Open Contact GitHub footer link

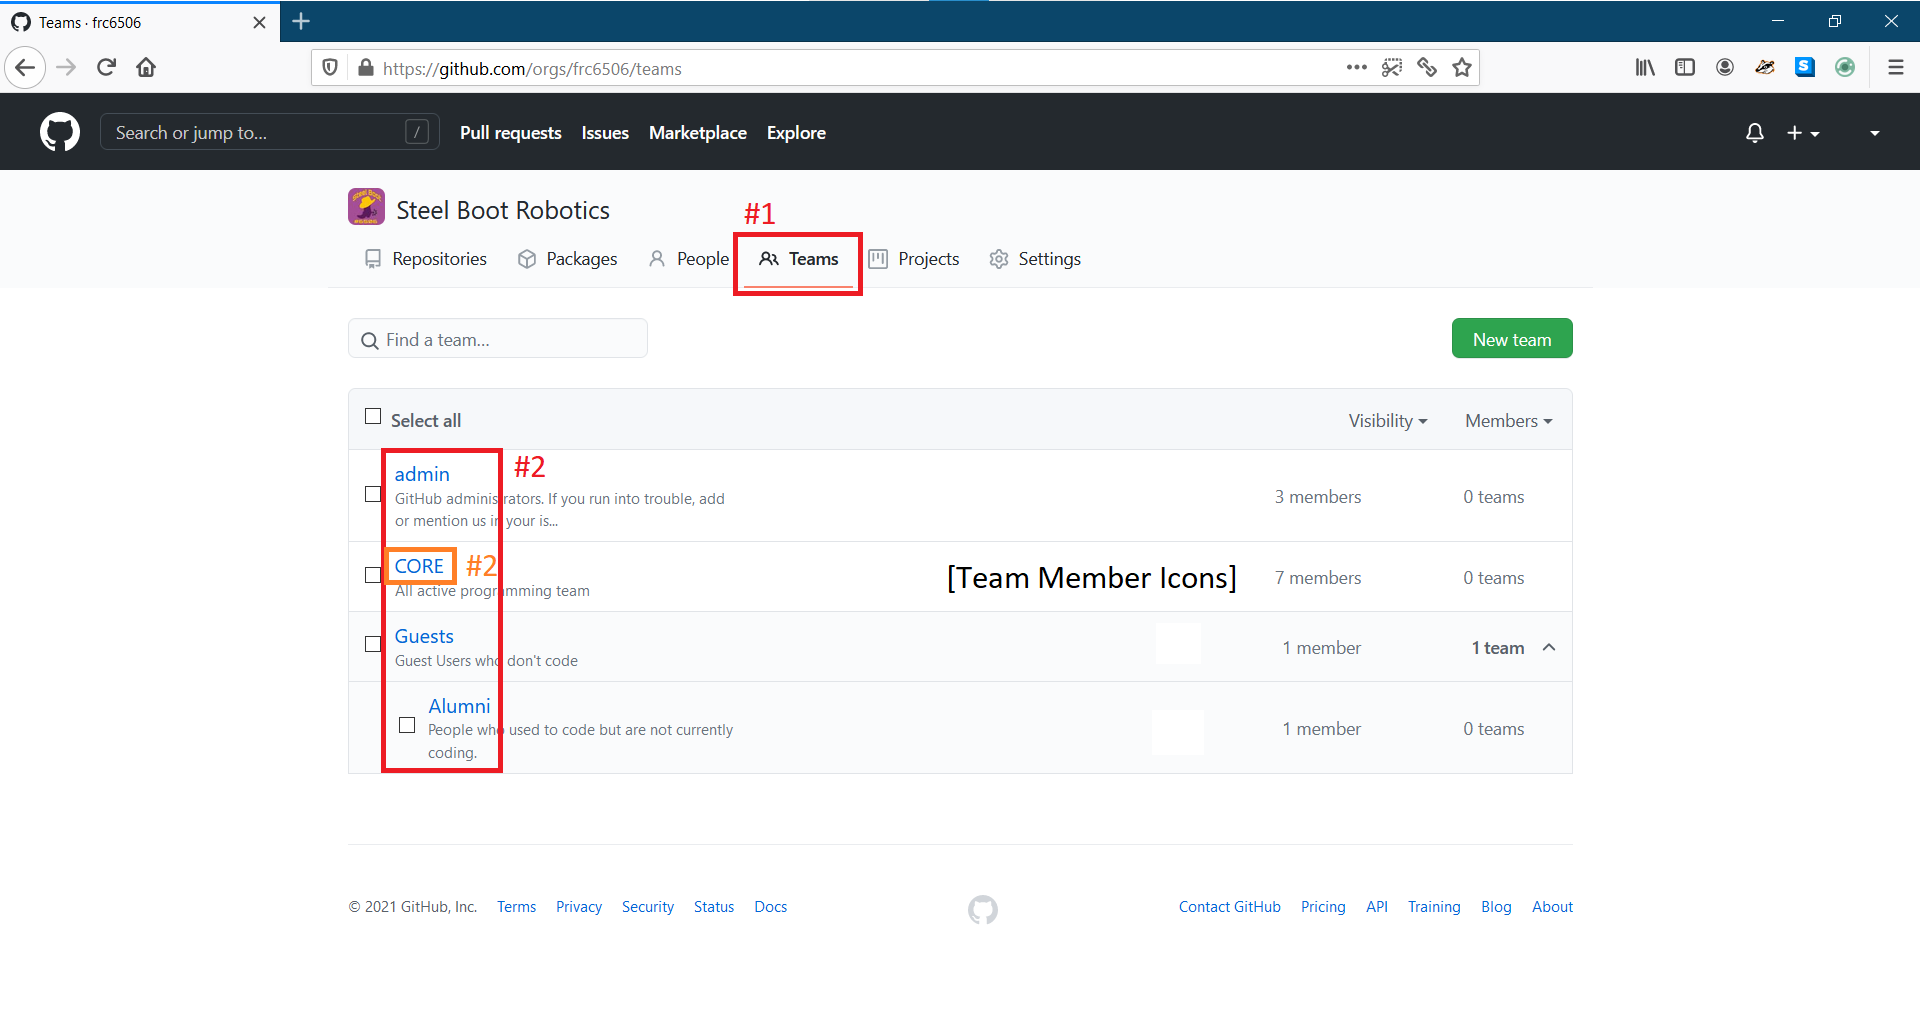point(1229,907)
